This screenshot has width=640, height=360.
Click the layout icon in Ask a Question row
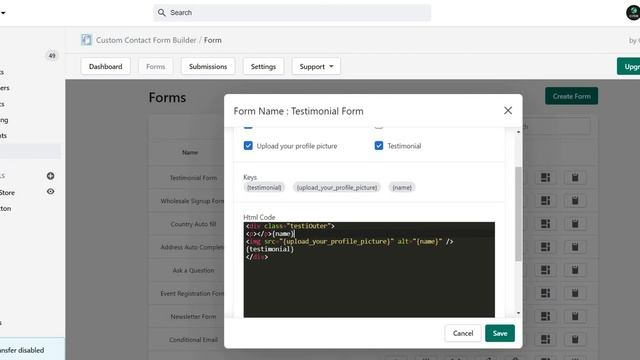pos(546,270)
